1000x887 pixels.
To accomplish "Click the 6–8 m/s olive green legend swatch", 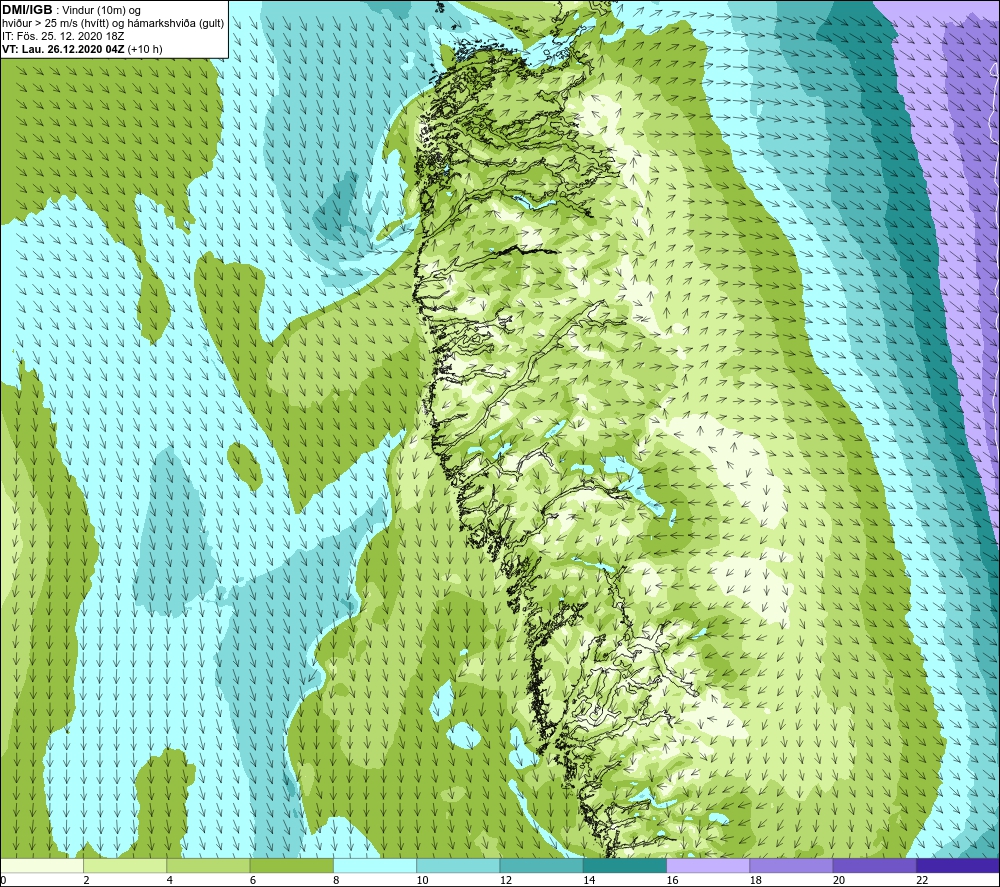I will point(291,865).
